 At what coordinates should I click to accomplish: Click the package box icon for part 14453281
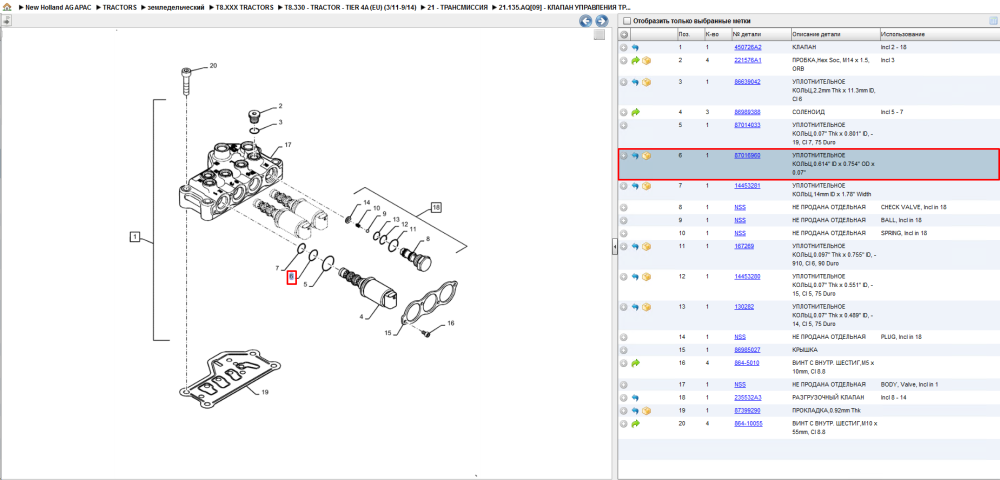pos(646,186)
